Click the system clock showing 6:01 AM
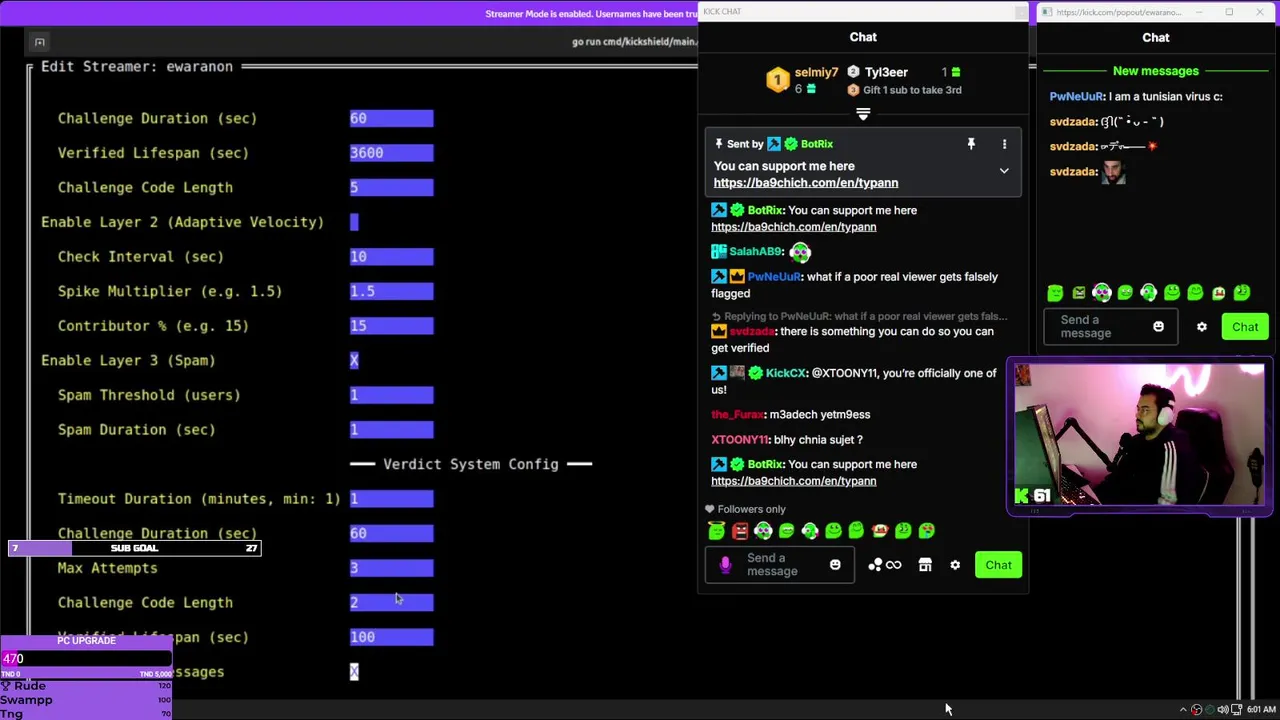 click(x=1261, y=710)
